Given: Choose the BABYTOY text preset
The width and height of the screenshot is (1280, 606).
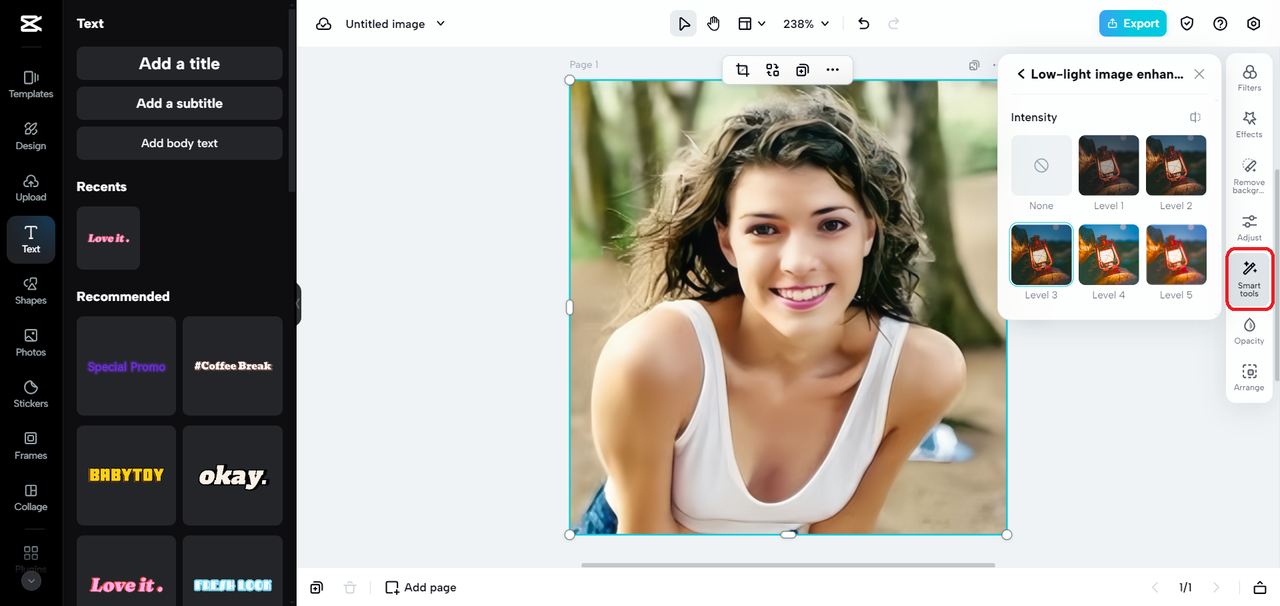Looking at the screenshot, I should [126, 475].
